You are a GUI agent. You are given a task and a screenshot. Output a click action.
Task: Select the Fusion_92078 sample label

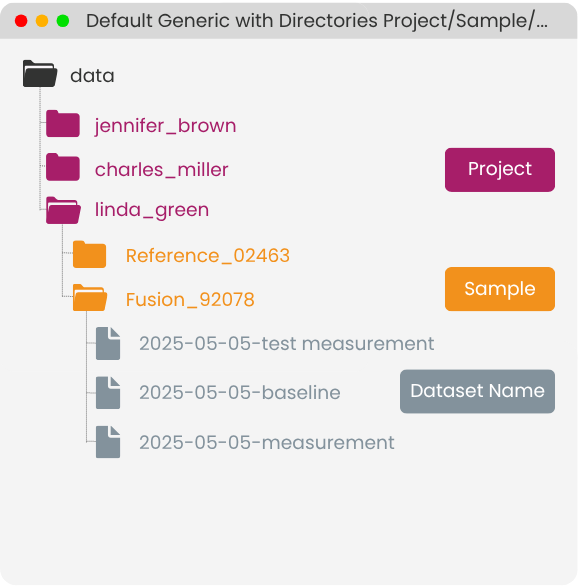[190, 300]
